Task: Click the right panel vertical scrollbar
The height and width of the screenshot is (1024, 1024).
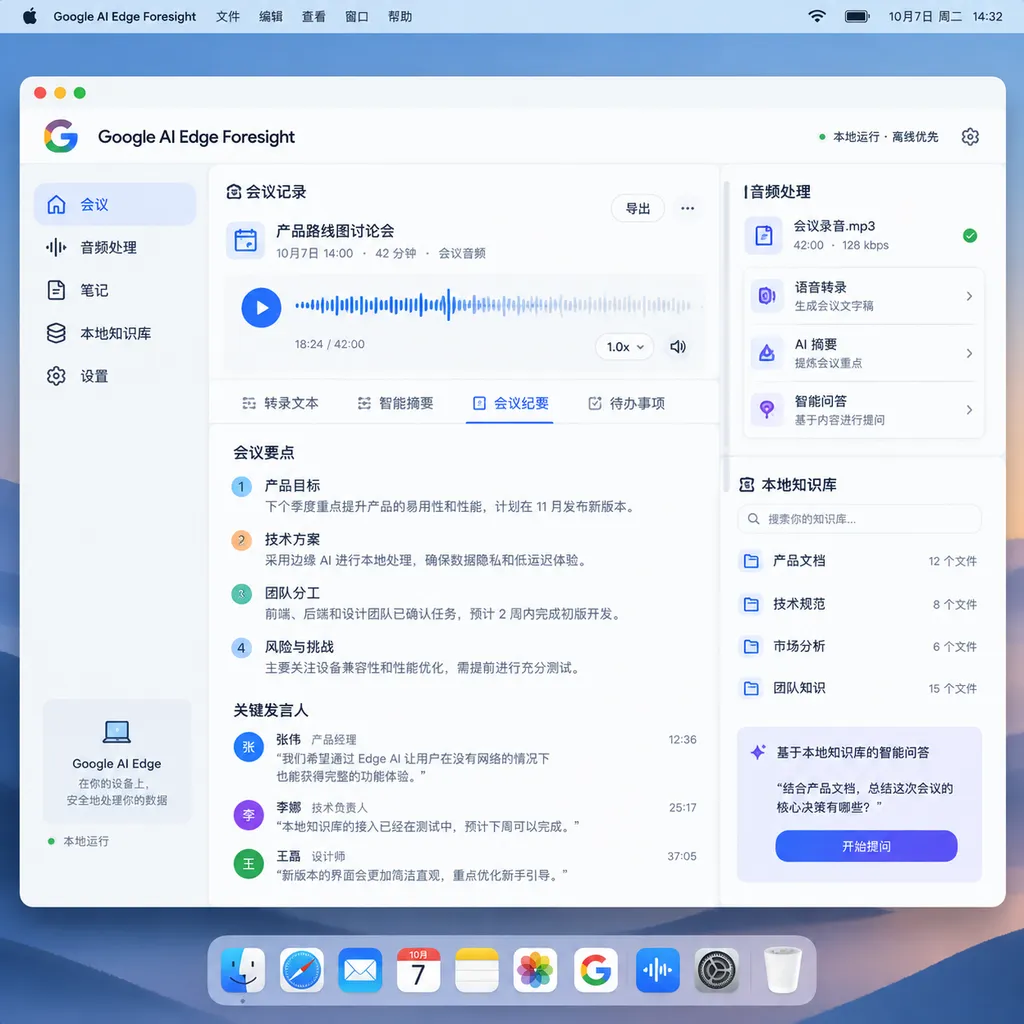Action: coord(726,337)
